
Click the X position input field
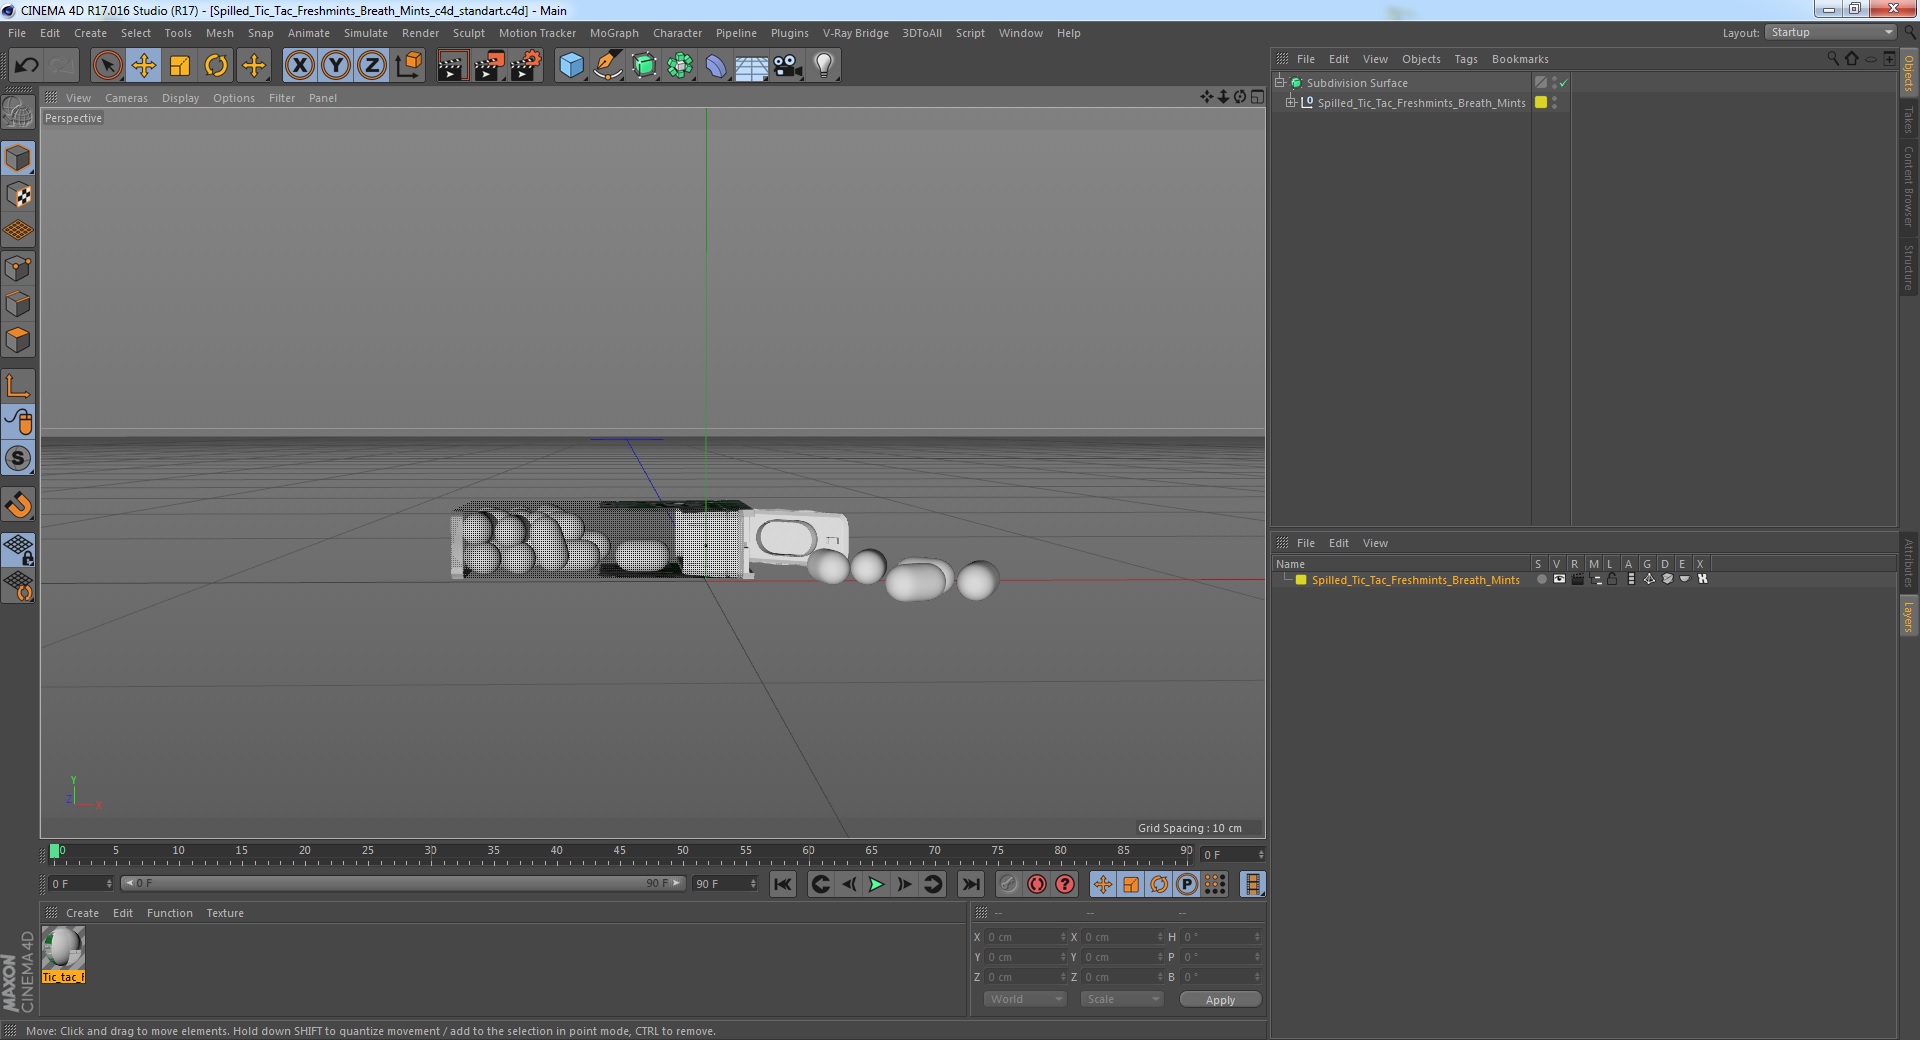coord(1026,937)
